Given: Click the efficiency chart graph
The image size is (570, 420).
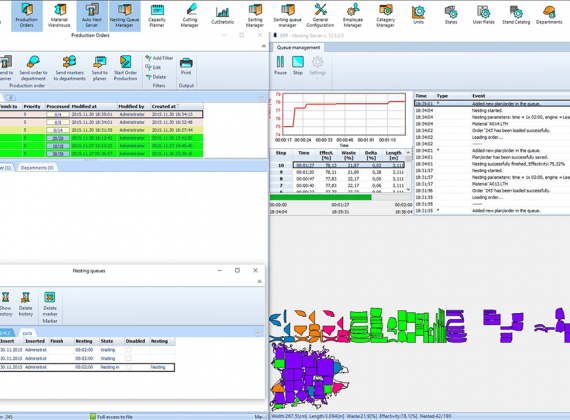Looking at the screenshot, I should [344, 114].
